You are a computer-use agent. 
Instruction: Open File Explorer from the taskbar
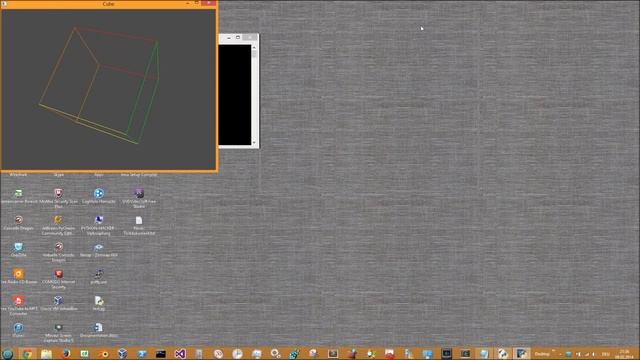(x=46, y=354)
